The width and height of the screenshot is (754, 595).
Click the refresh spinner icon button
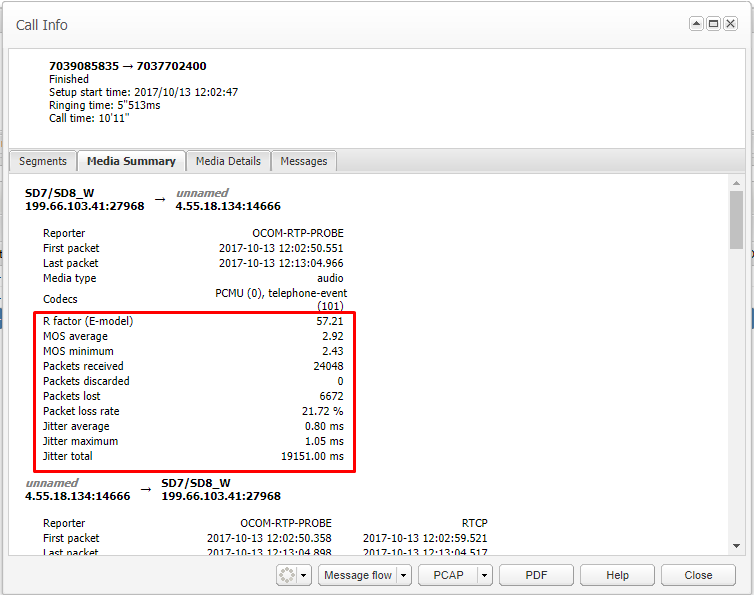pos(287,575)
